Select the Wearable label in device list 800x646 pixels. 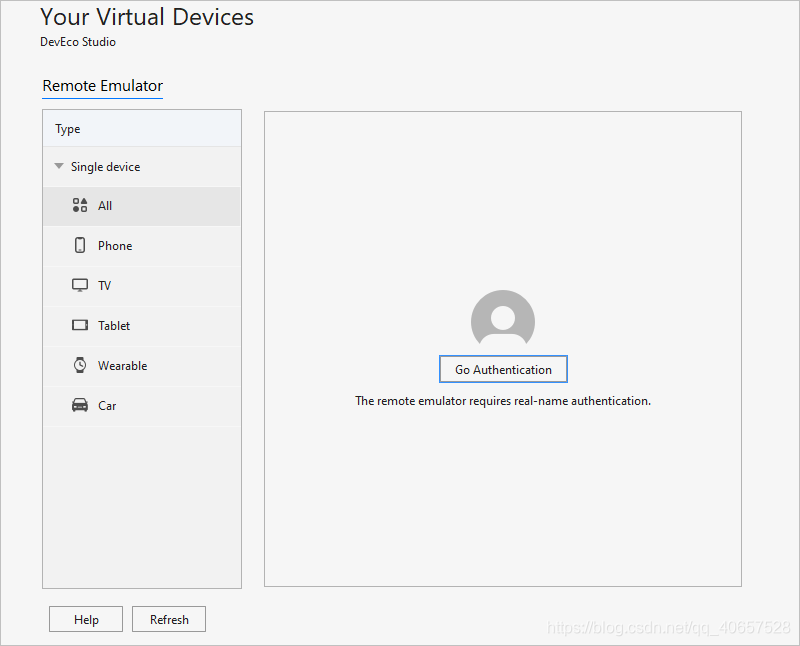tap(122, 366)
